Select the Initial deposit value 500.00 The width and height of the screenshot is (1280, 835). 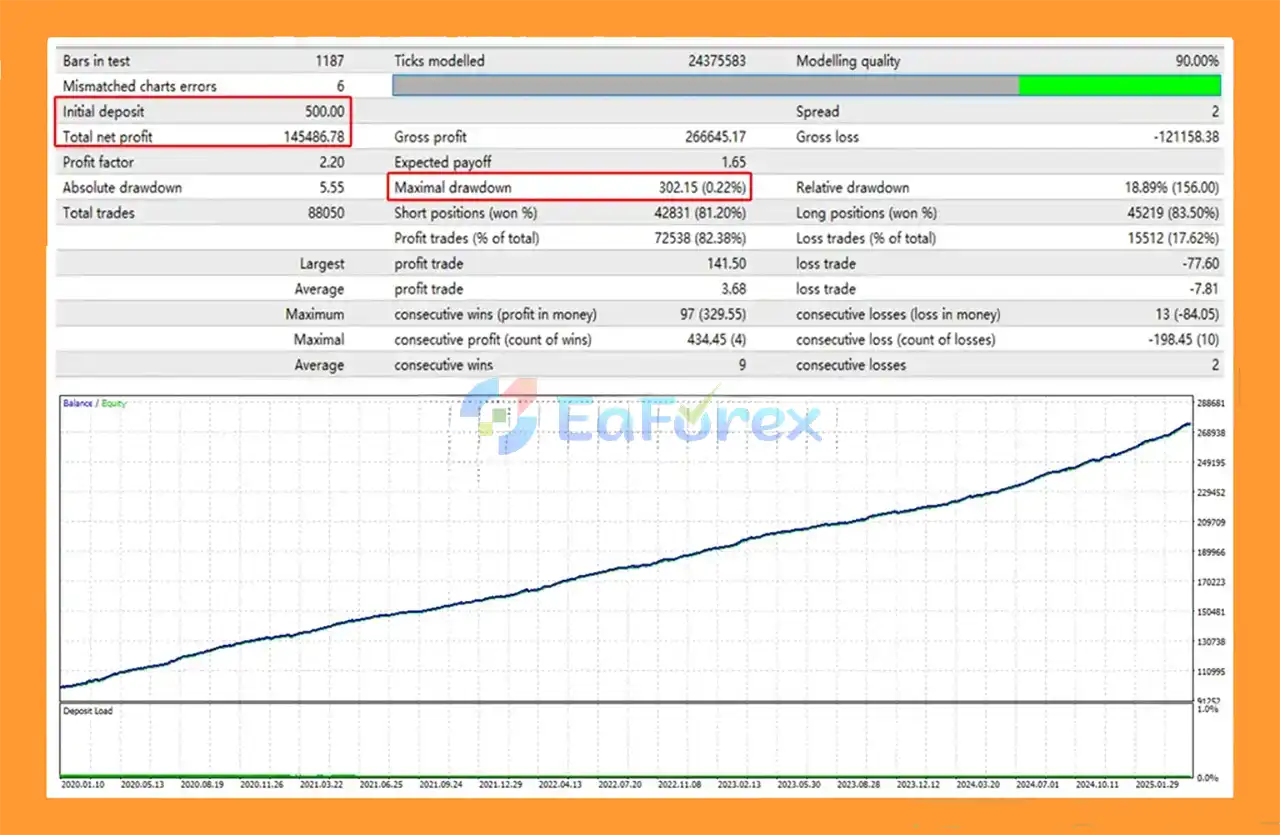pos(324,112)
